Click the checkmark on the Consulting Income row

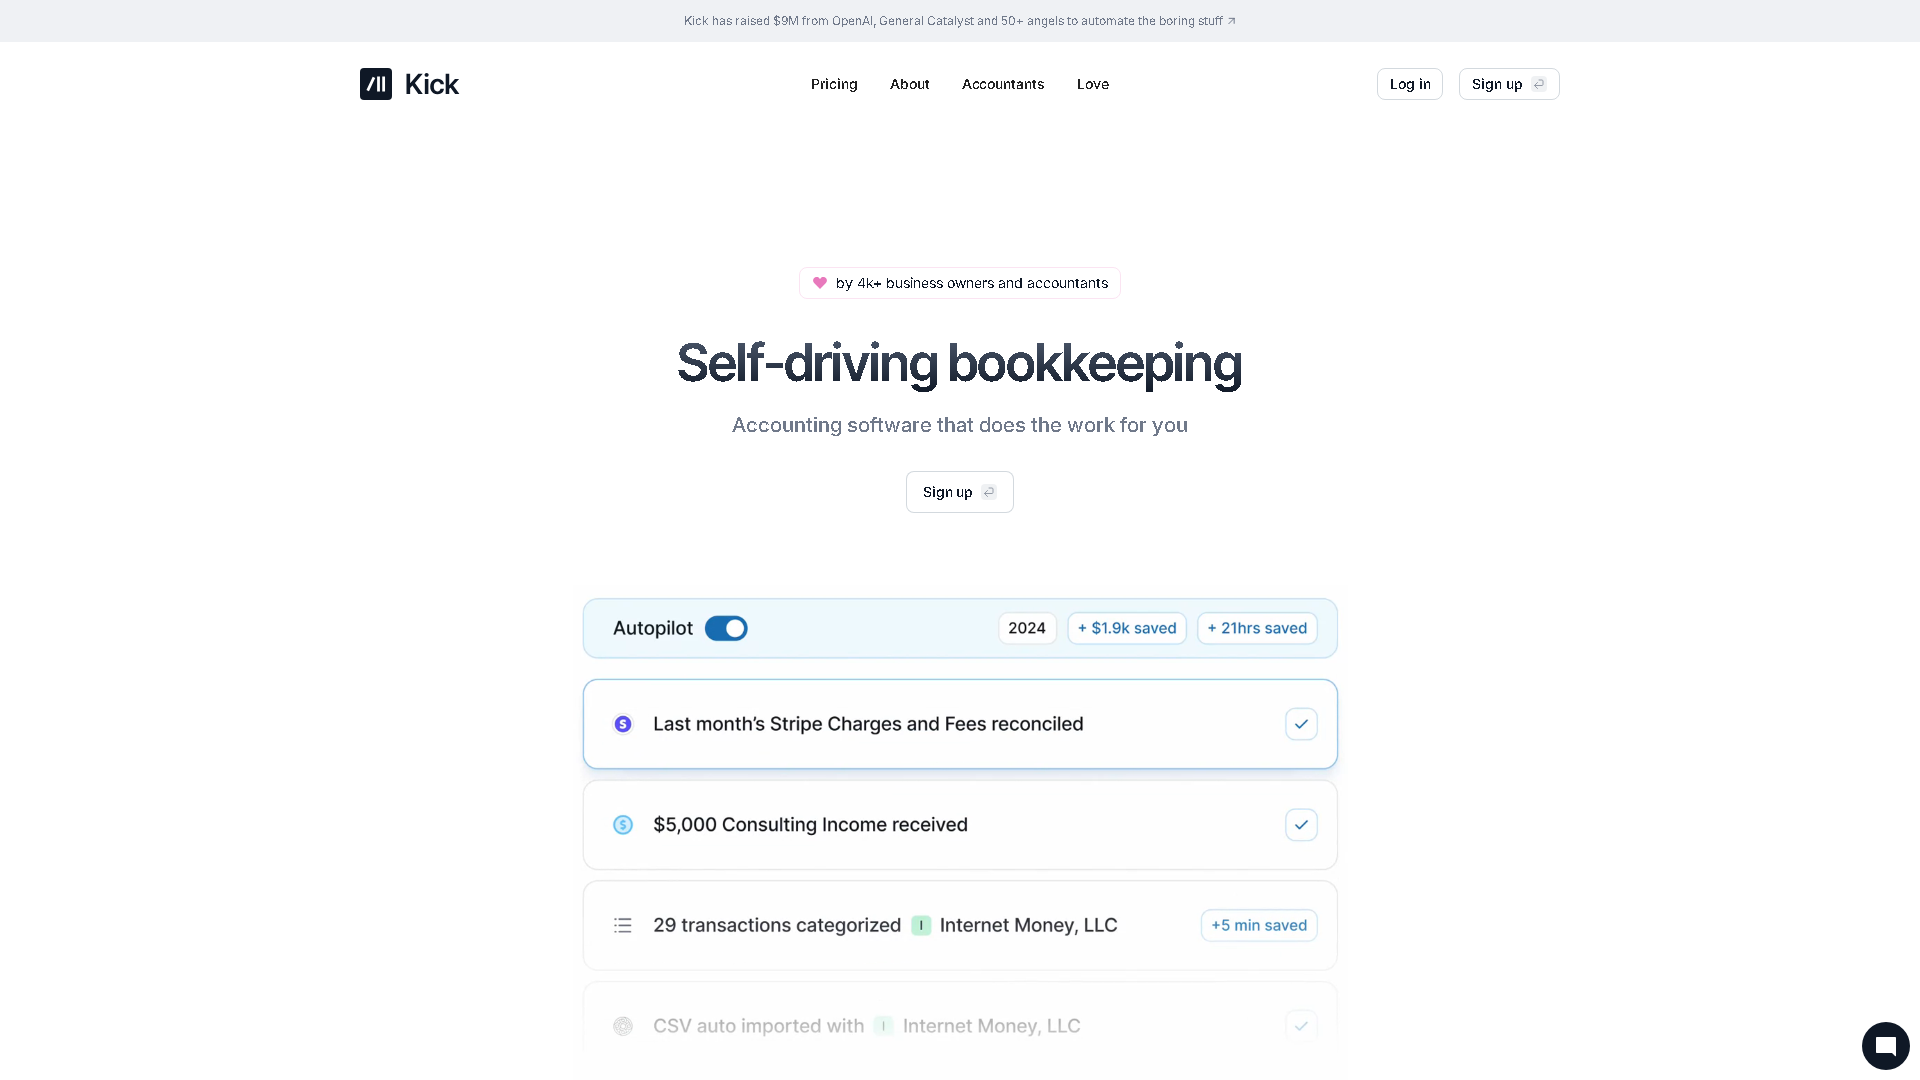pyautogui.click(x=1300, y=824)
